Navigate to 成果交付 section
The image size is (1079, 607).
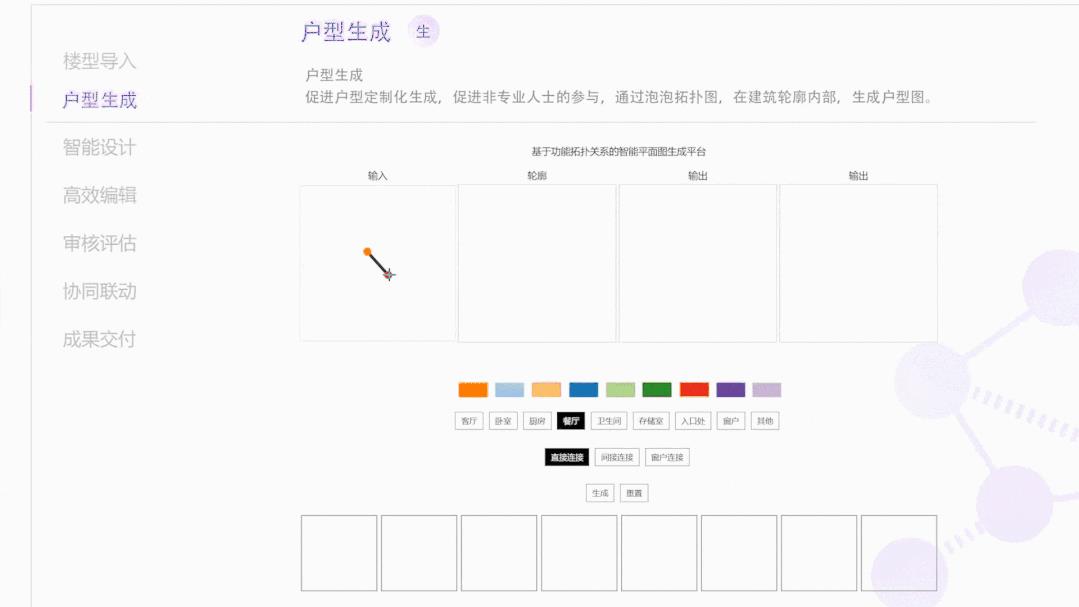click(99, 339)
